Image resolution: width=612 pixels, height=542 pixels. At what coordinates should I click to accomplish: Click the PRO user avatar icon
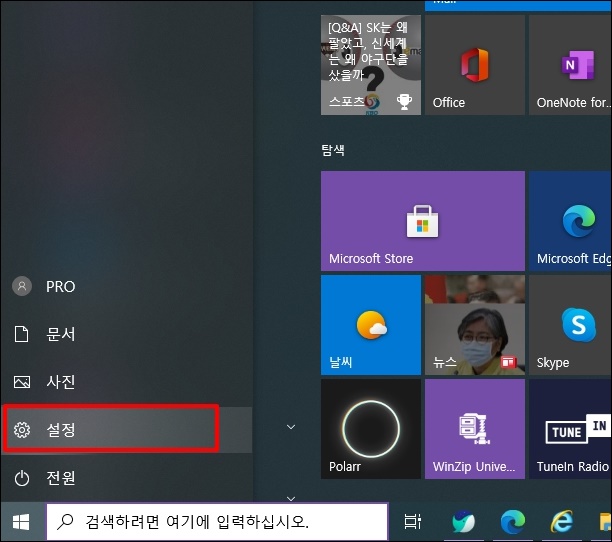coord(22,286)
